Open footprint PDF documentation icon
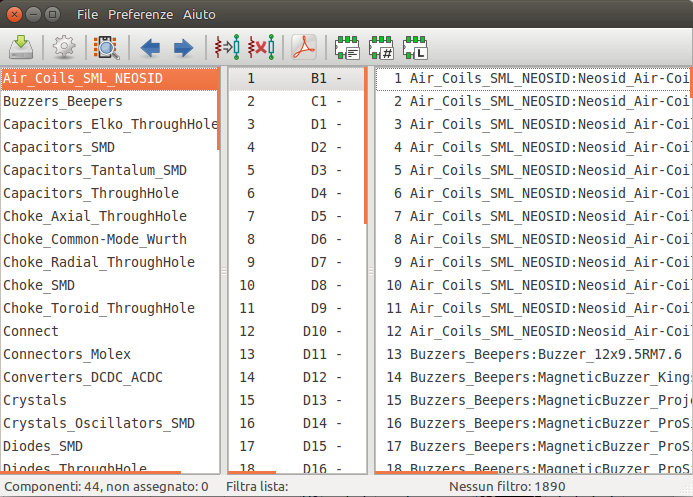 pos(303,47)
